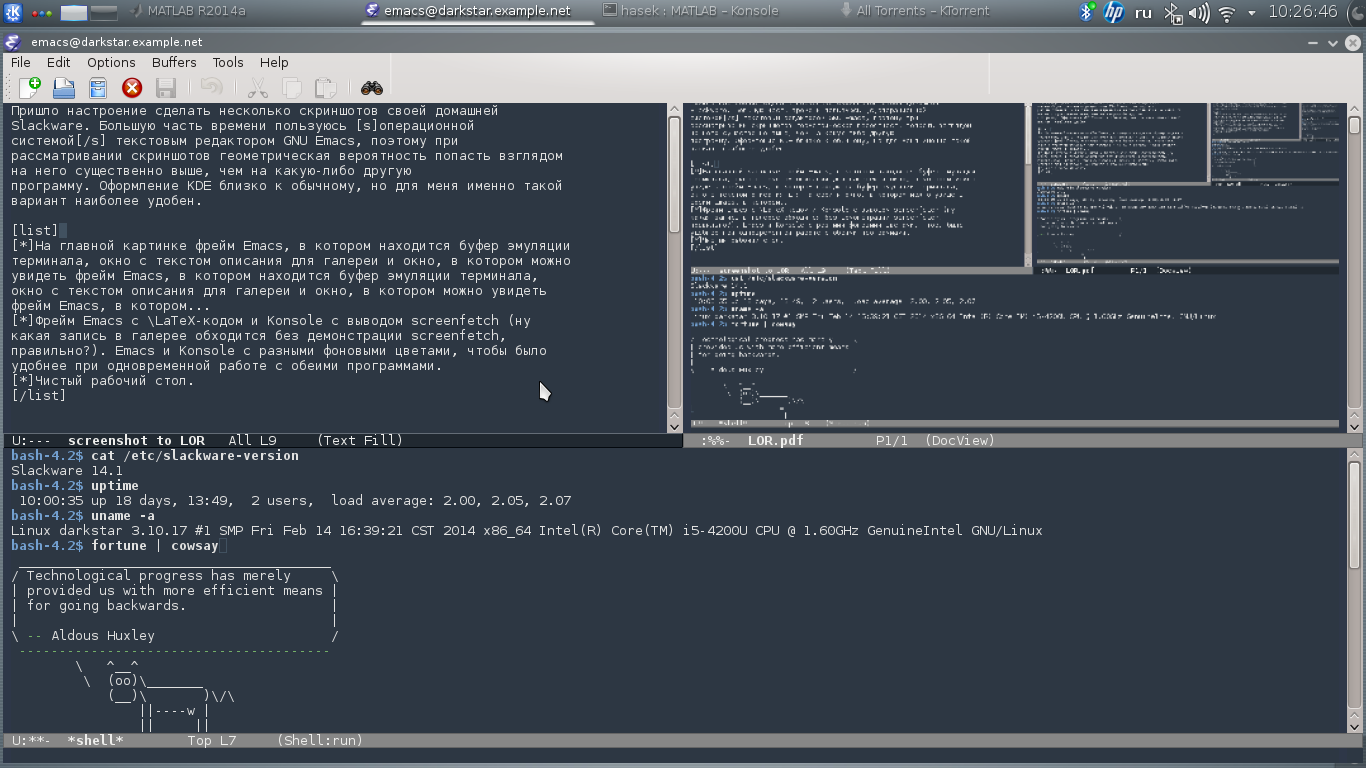This screenshot has height=768, width=1366.
Task: Switch to All Torrents – KTorrent task
Action: pos(914,11)
